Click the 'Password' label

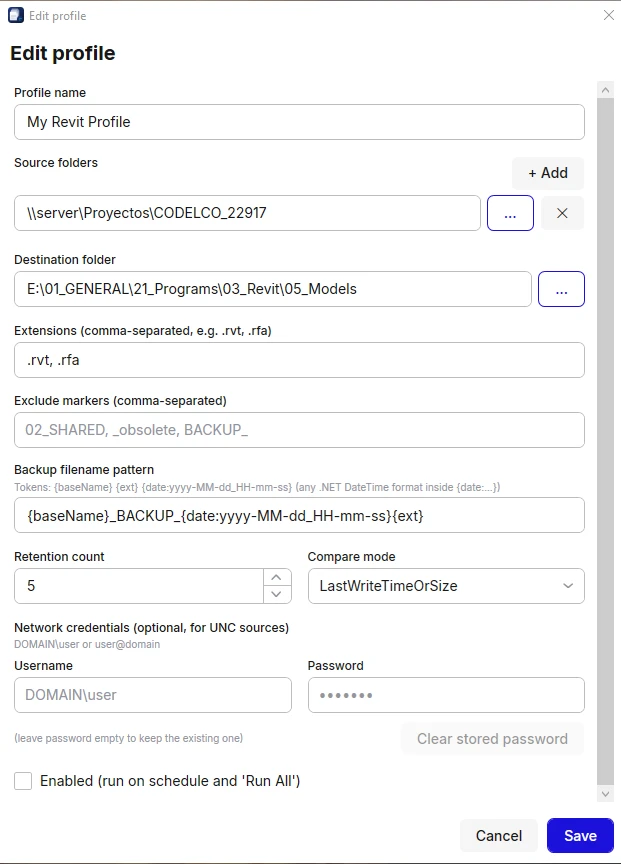pos(336,666)
